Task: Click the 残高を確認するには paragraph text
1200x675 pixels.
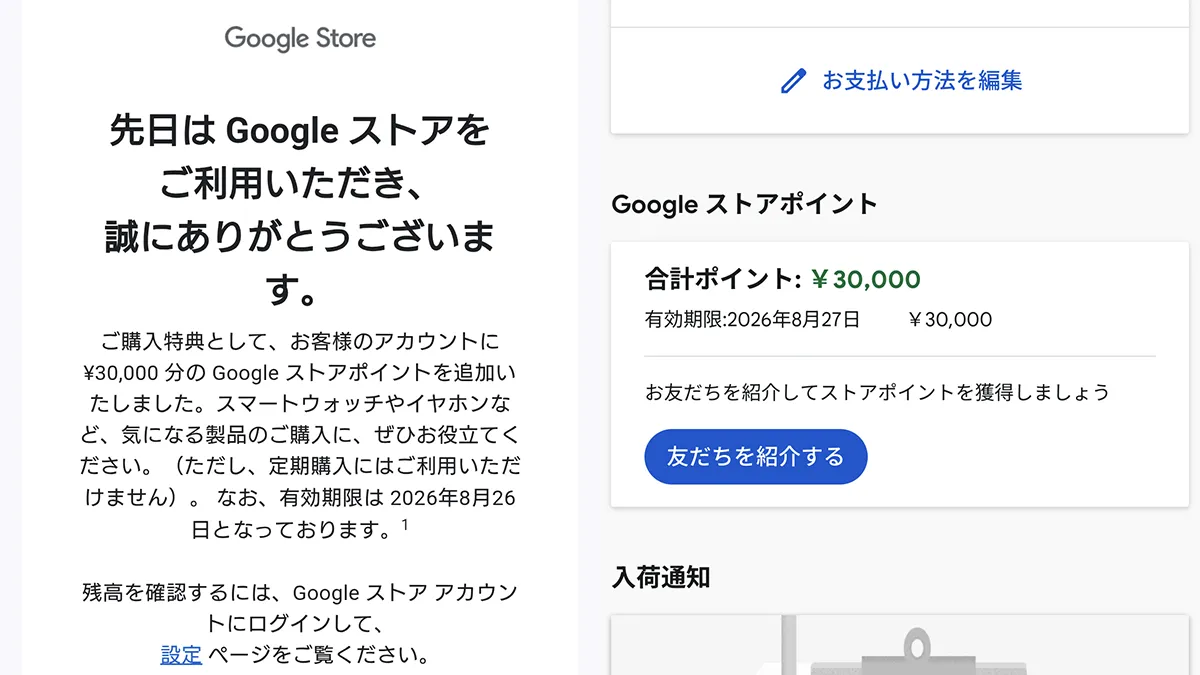Action: [300, 624]
